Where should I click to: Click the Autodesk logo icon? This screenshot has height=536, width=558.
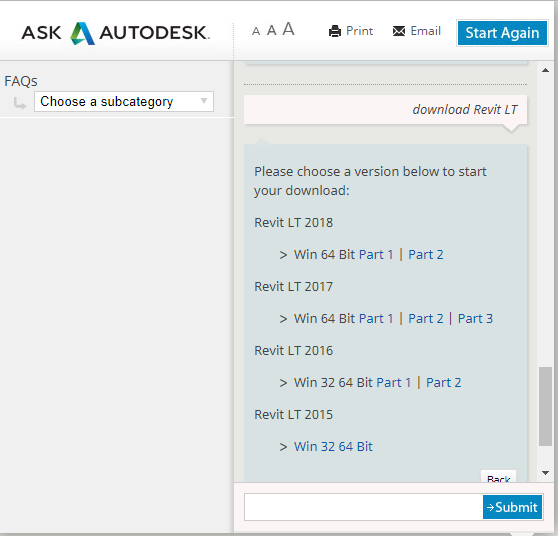(82, 33)
